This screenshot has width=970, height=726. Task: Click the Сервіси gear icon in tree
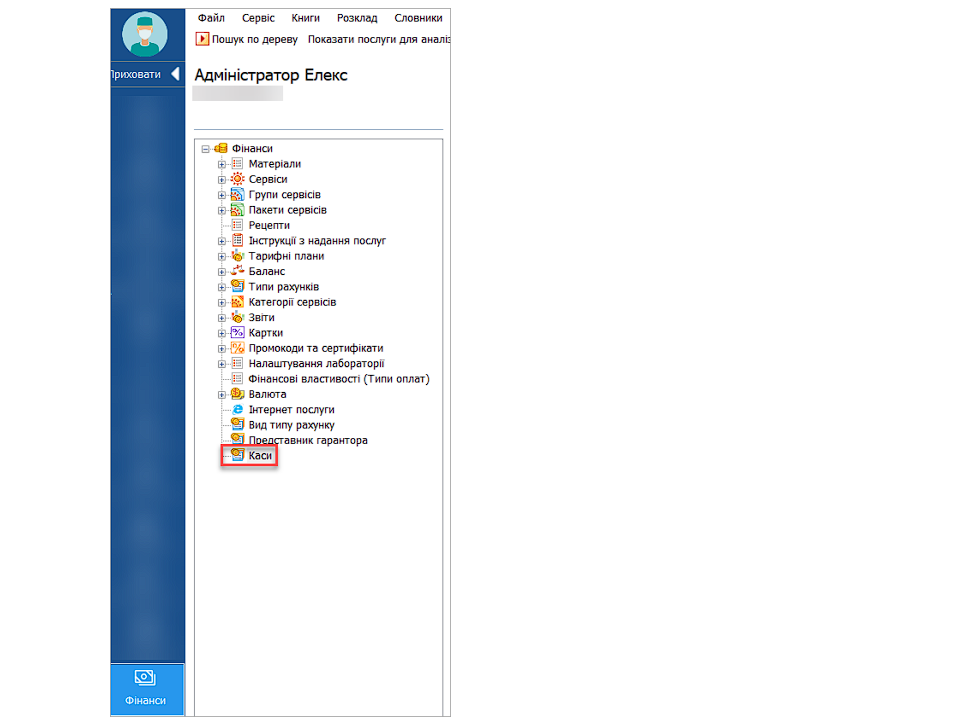coord(237,179)
